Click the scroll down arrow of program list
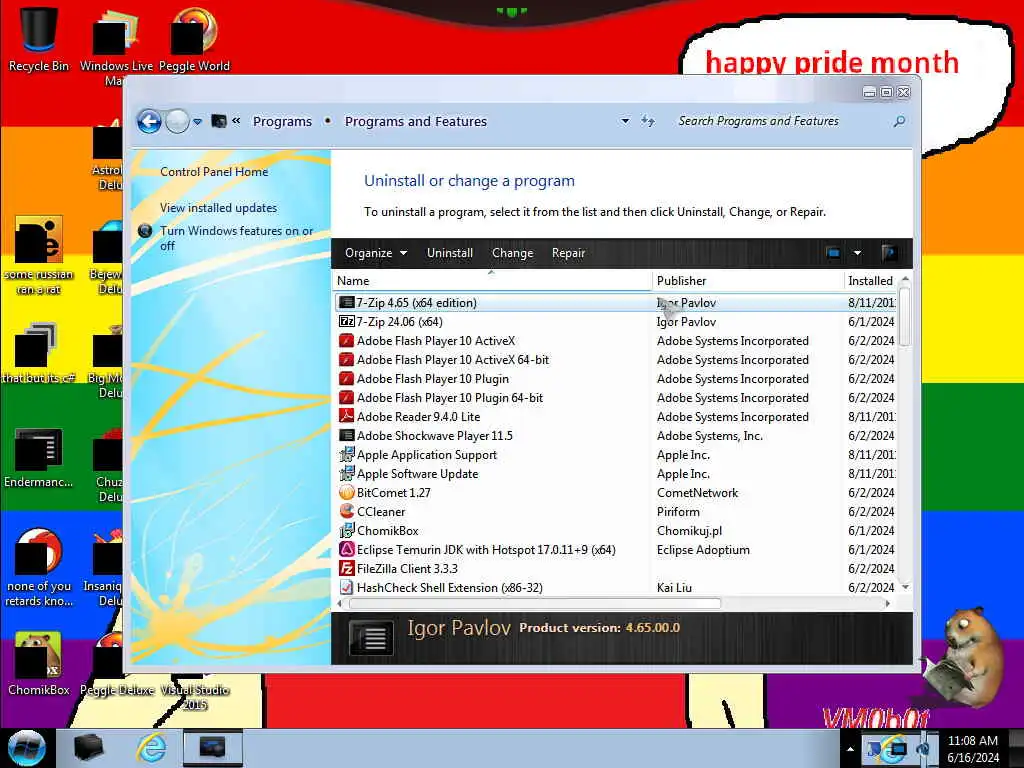Screen dimensions: 1024x768 click(905, 587)
